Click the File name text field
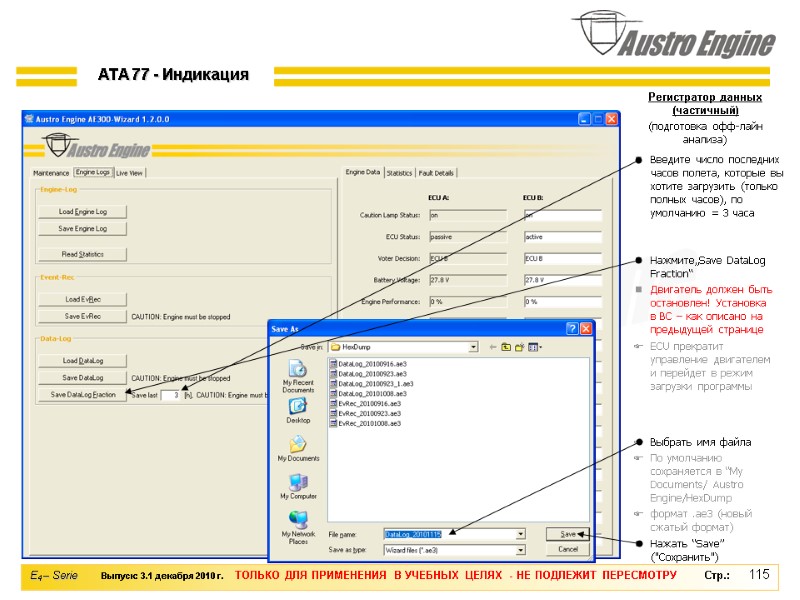 point(449,534)
